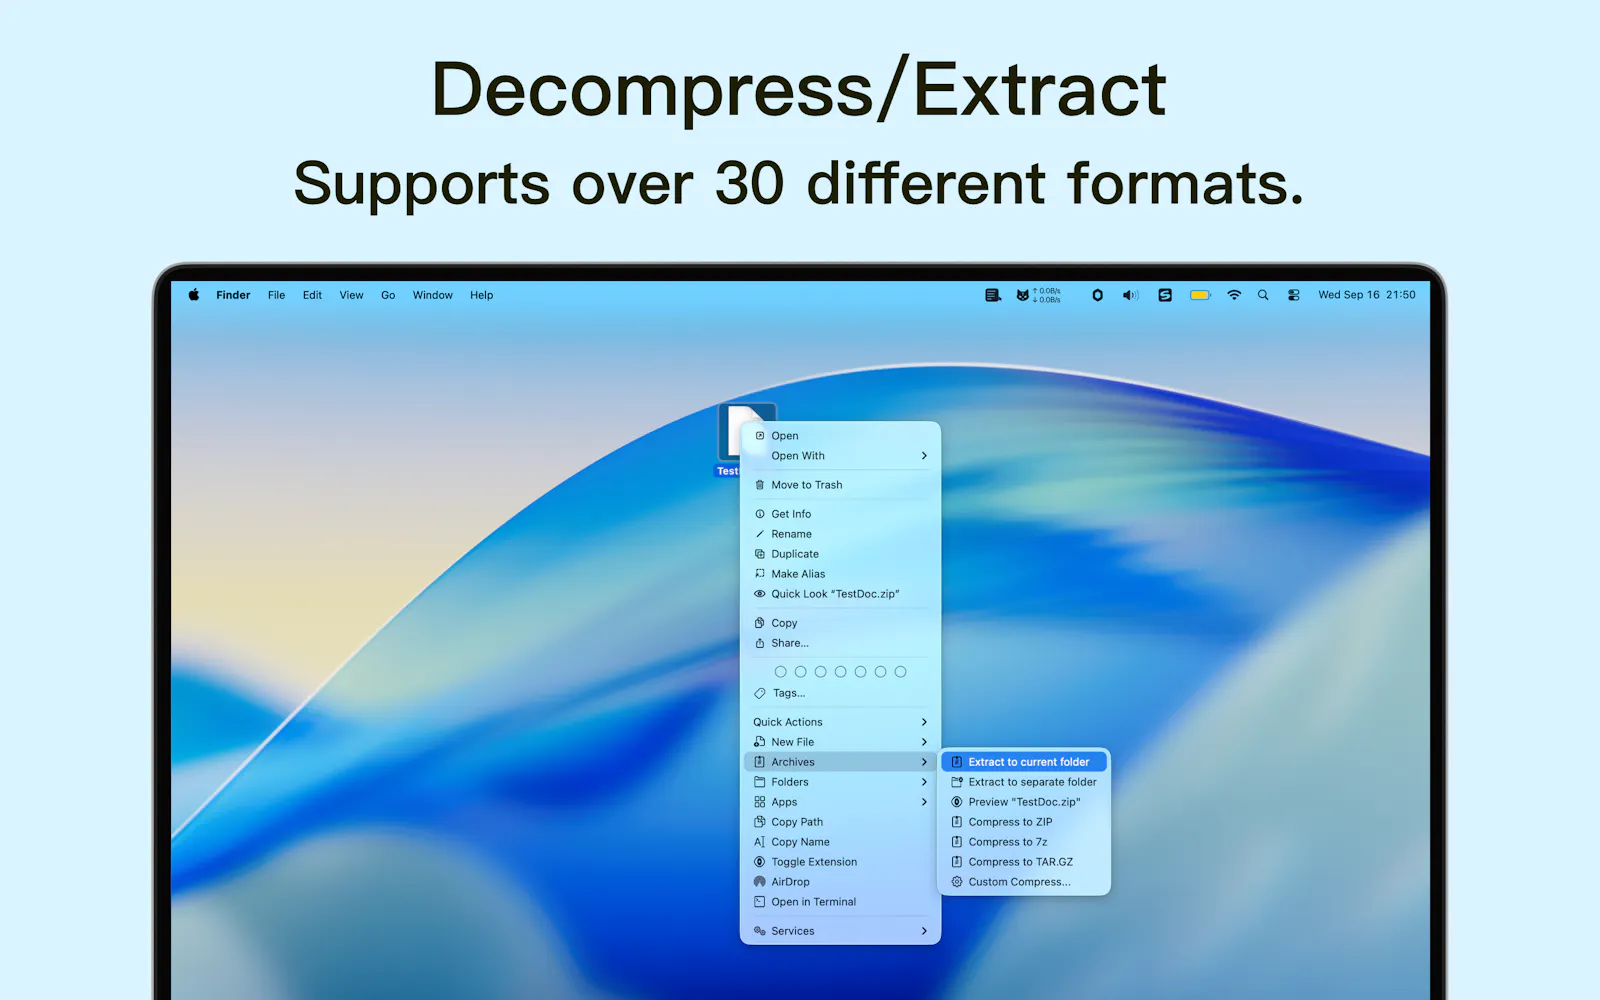Click the hexagon icon in menu bar
1600x1000 pixels.
click(x=1097, y=295)
